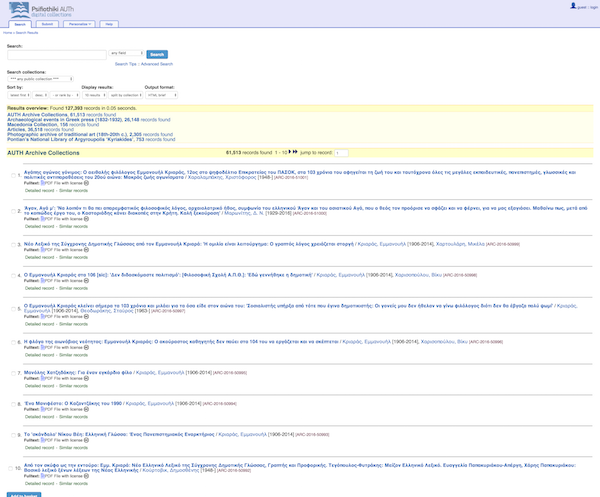Go to next results page arrow

pos(291,152)
